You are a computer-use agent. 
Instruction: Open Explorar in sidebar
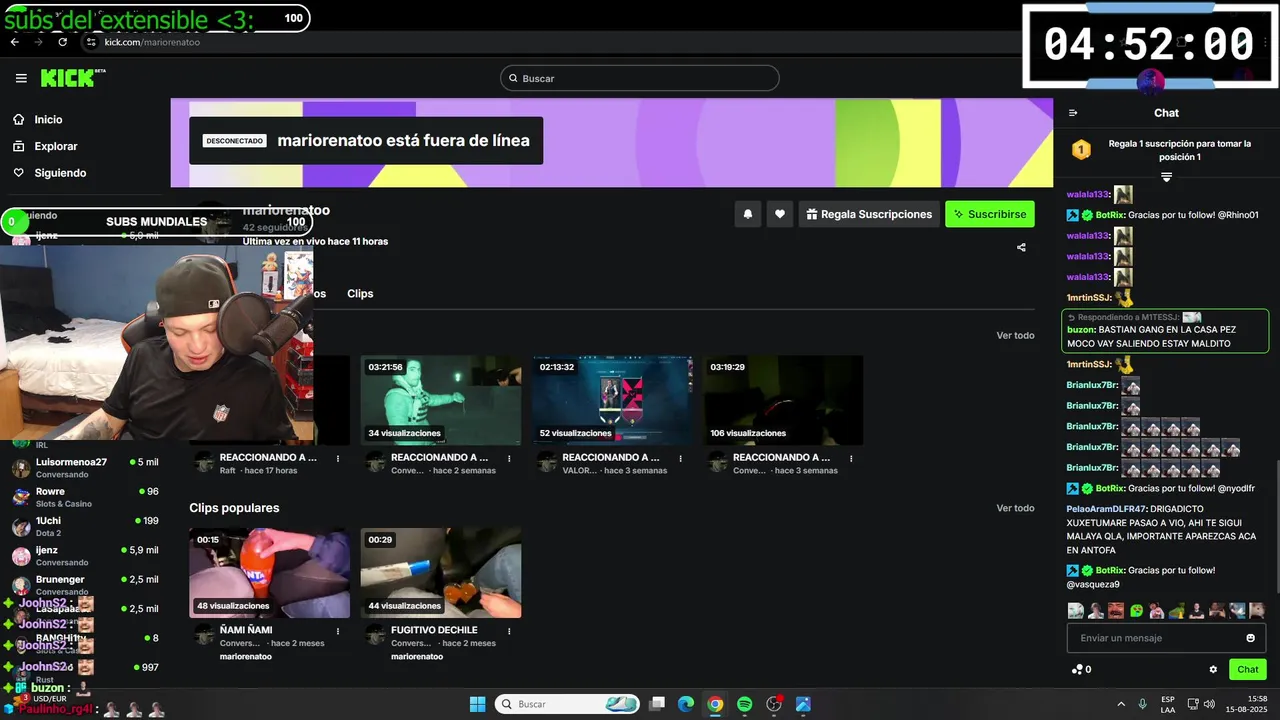click(55, 146)
